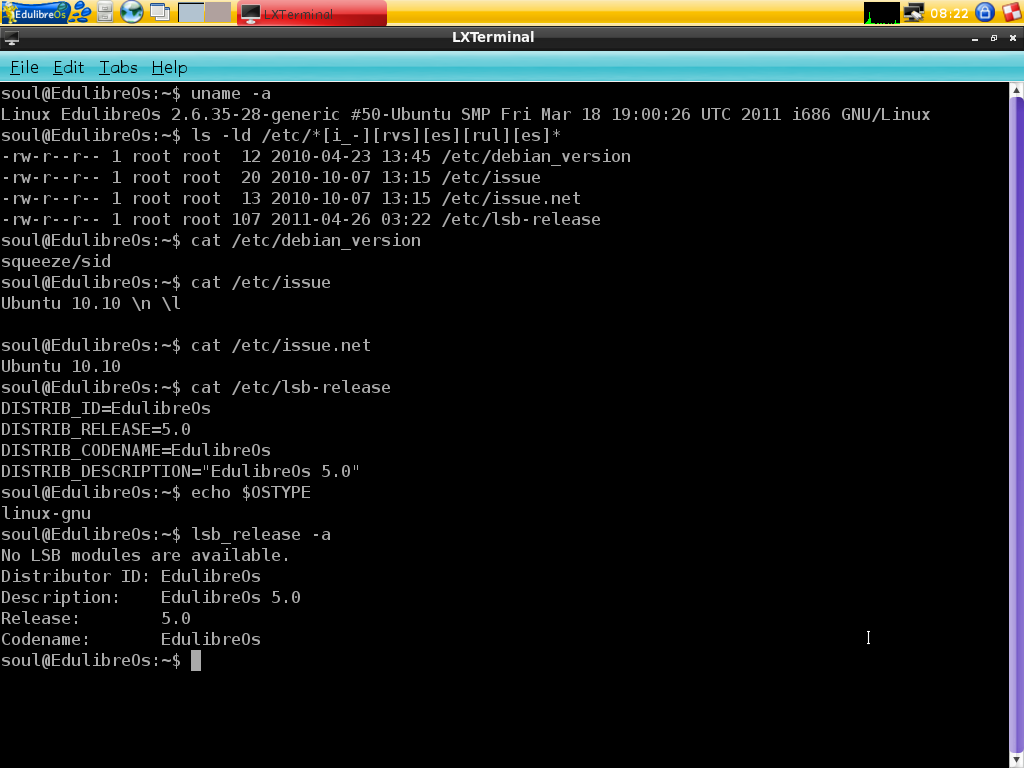
Task: Click the 'DISTRIB_CODENAME=EdulibreOs' line
Action: click(x=136, y=450)
